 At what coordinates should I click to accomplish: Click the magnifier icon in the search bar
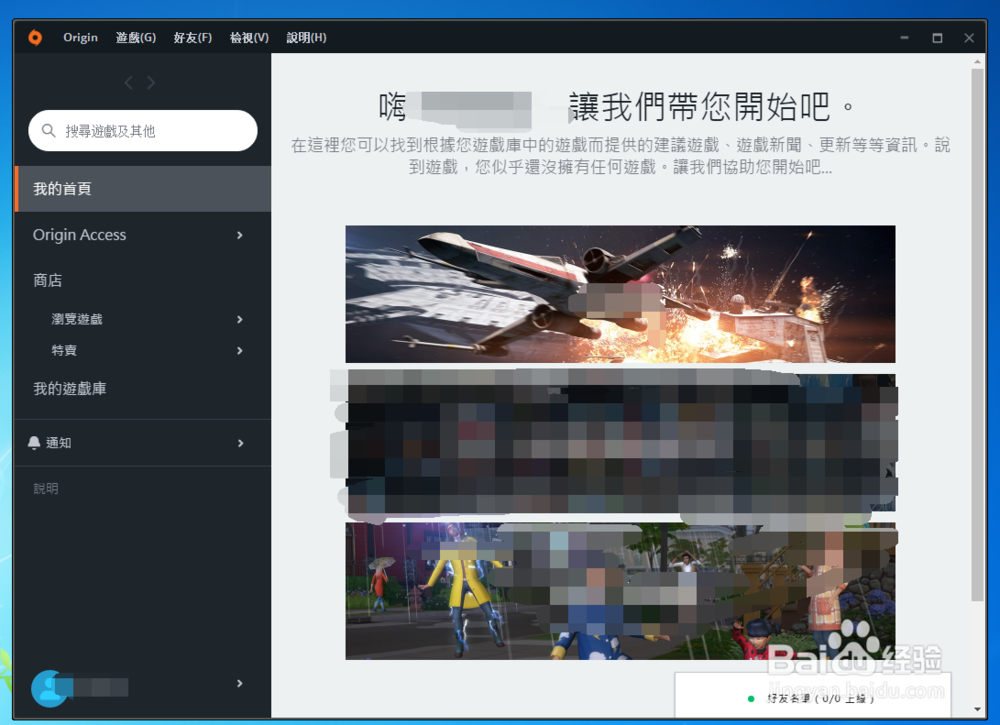(x=47, y=130)
